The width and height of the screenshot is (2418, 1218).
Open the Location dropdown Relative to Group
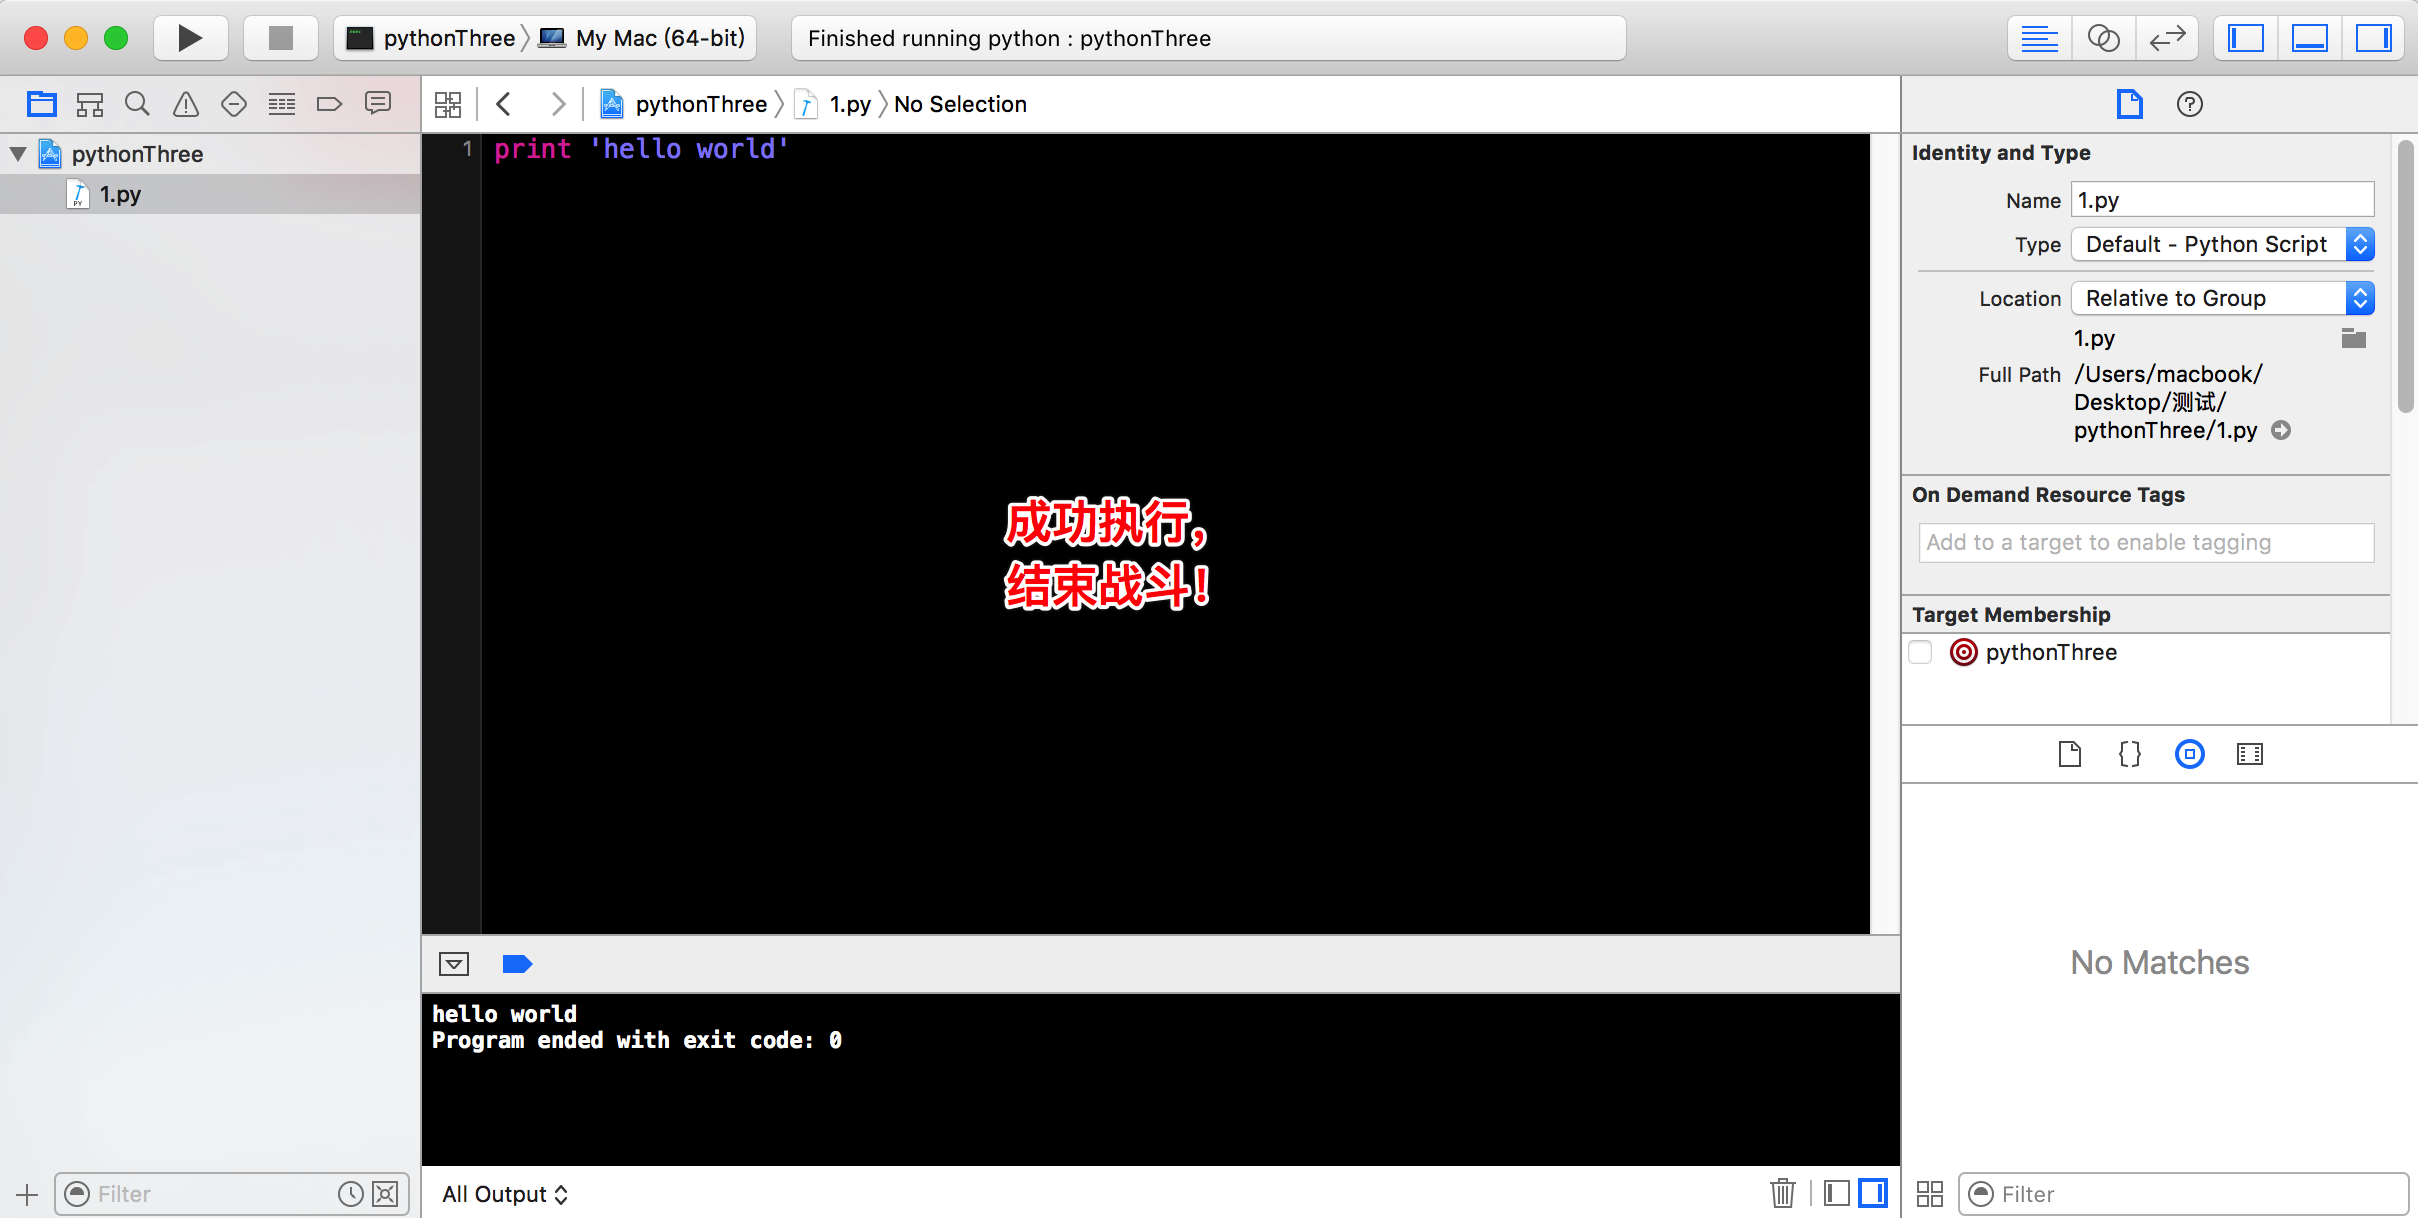(2222, 298)
